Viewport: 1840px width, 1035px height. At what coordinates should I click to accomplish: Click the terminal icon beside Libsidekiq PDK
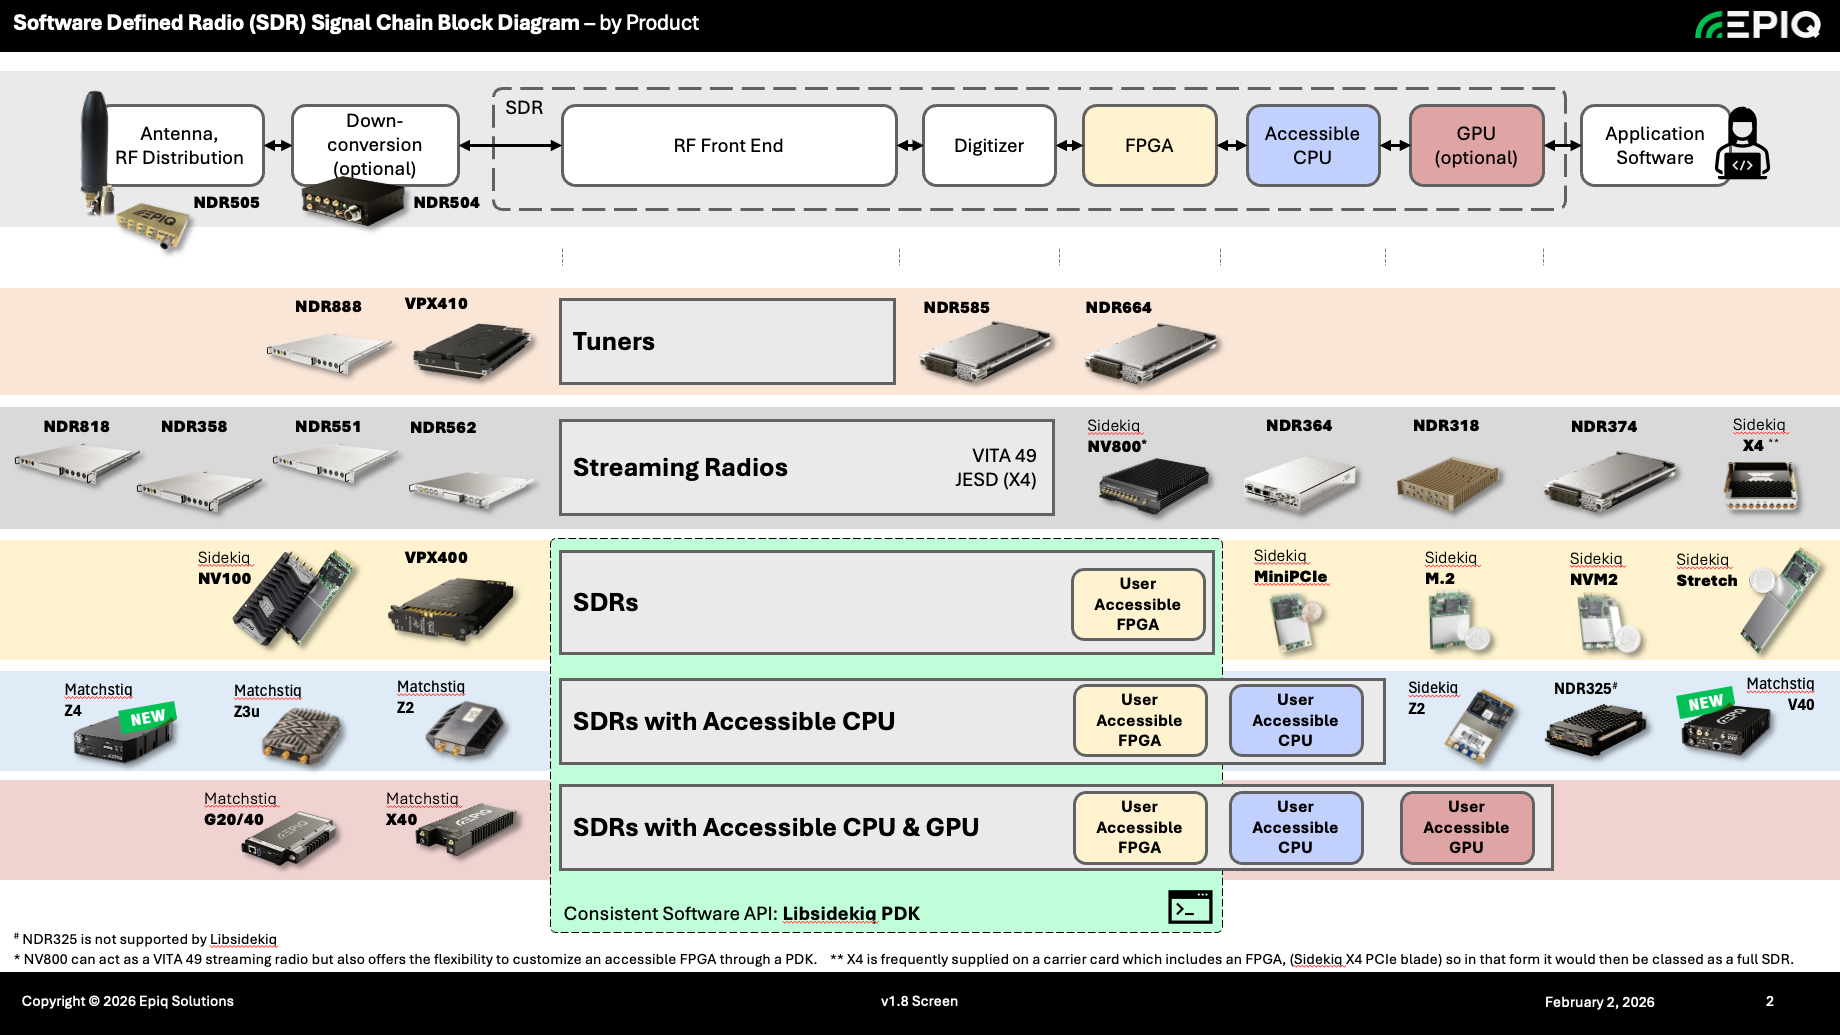click(1190, 907)
